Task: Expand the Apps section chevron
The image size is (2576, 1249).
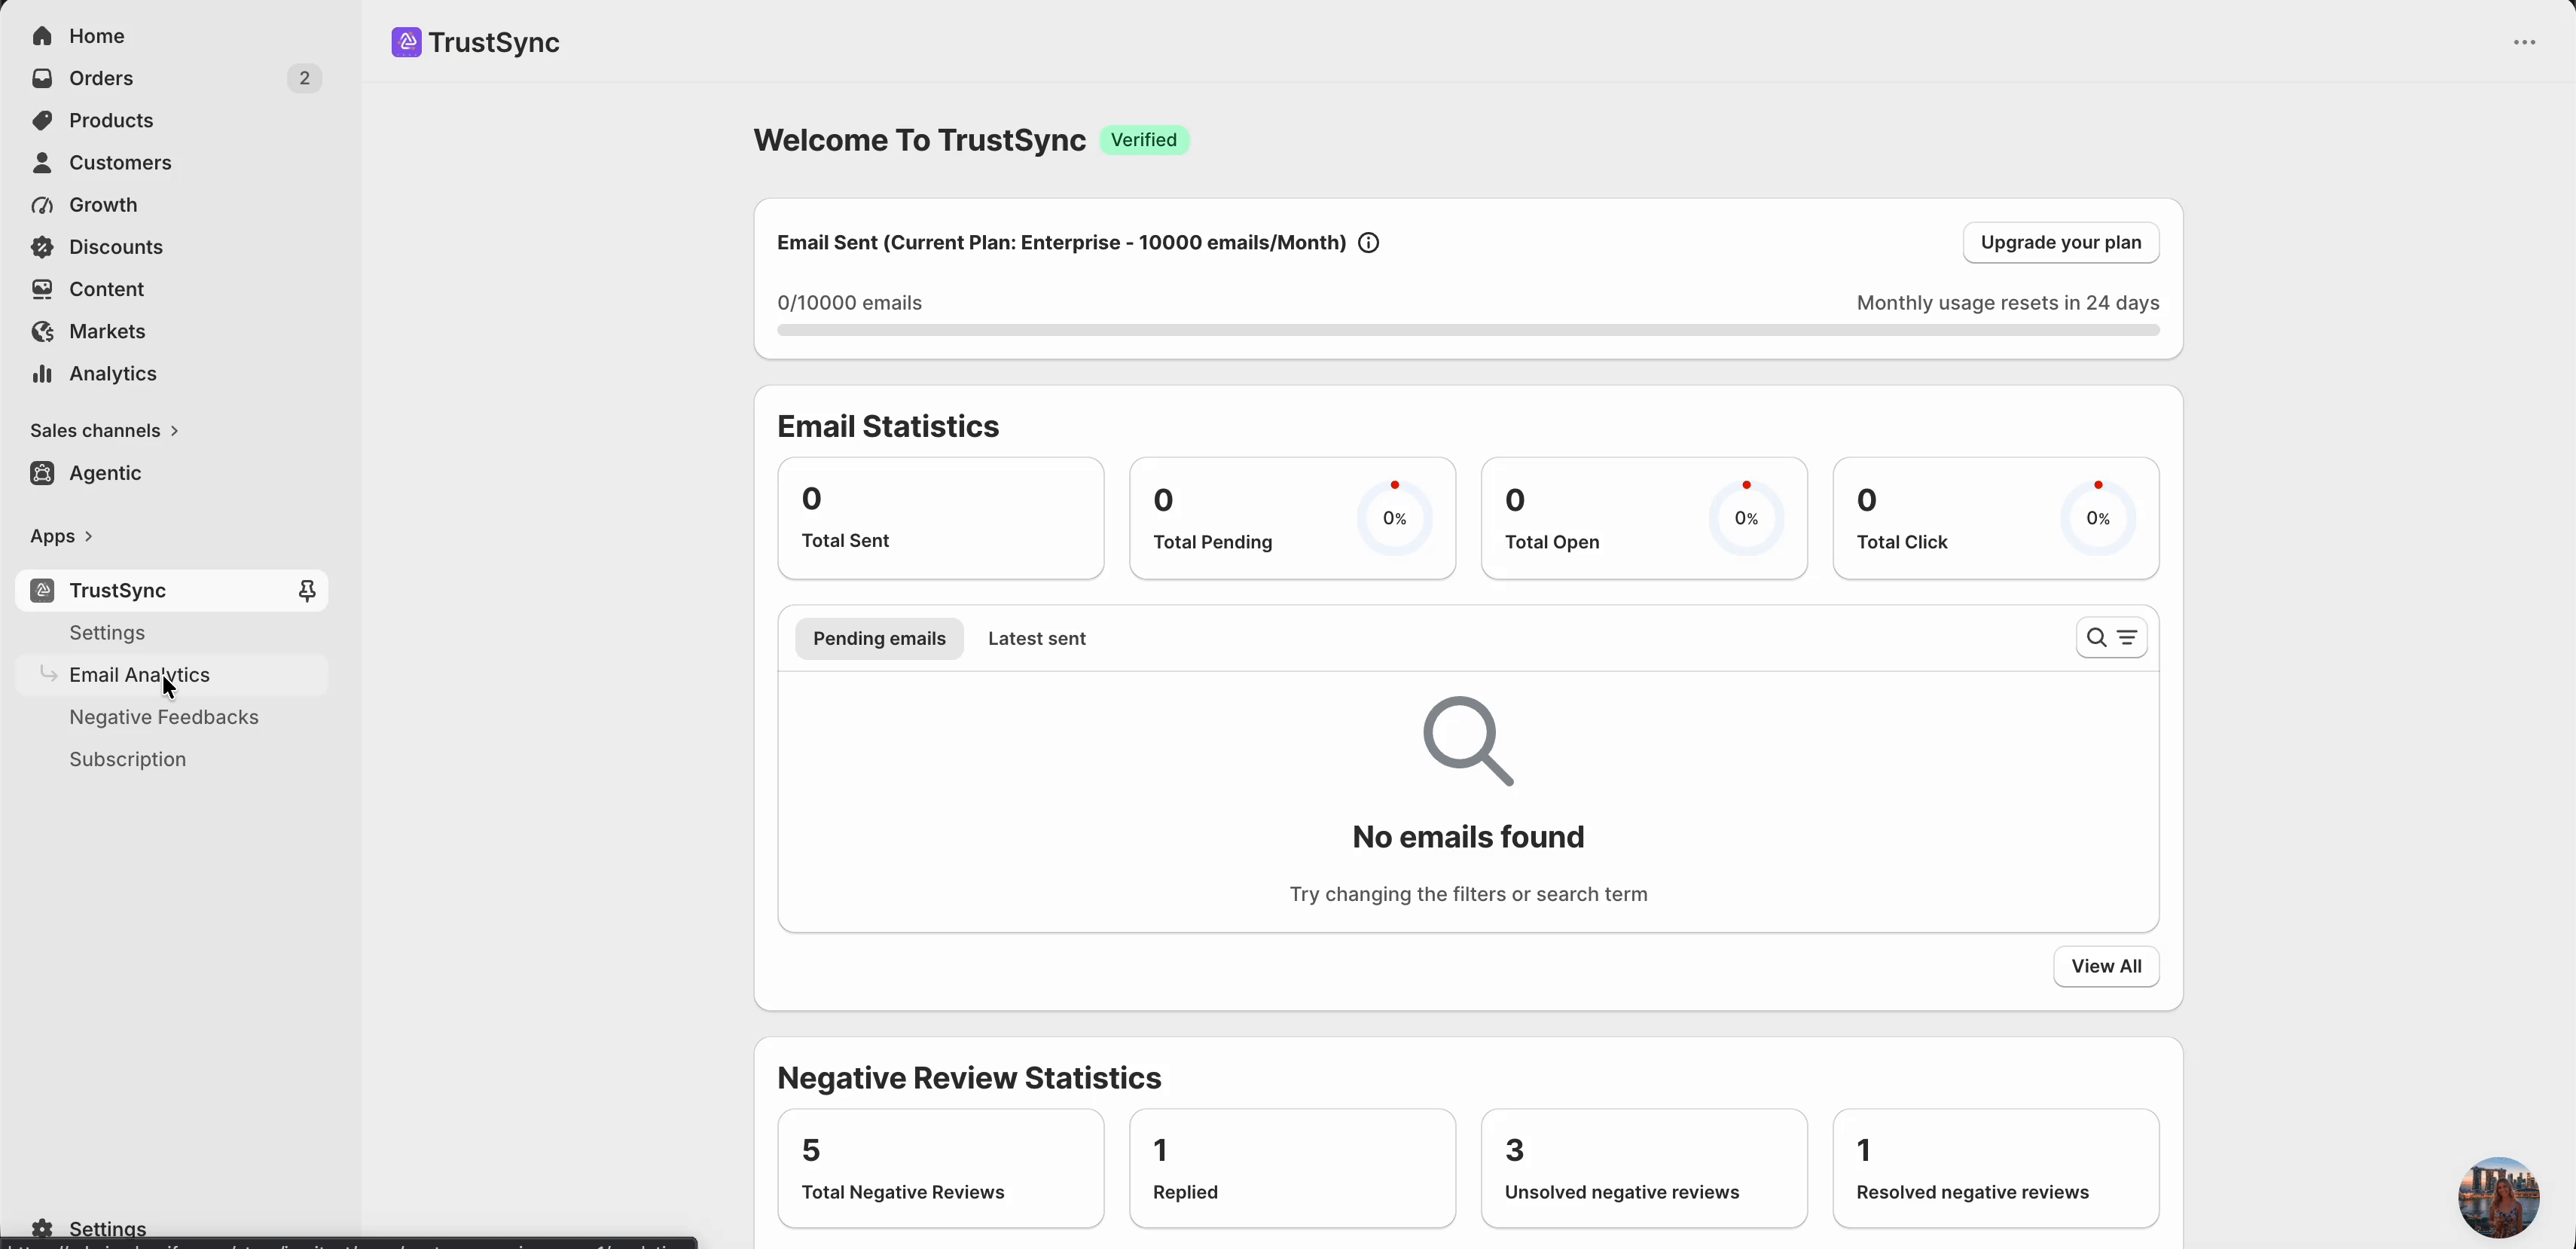Action: coord(88,536)
